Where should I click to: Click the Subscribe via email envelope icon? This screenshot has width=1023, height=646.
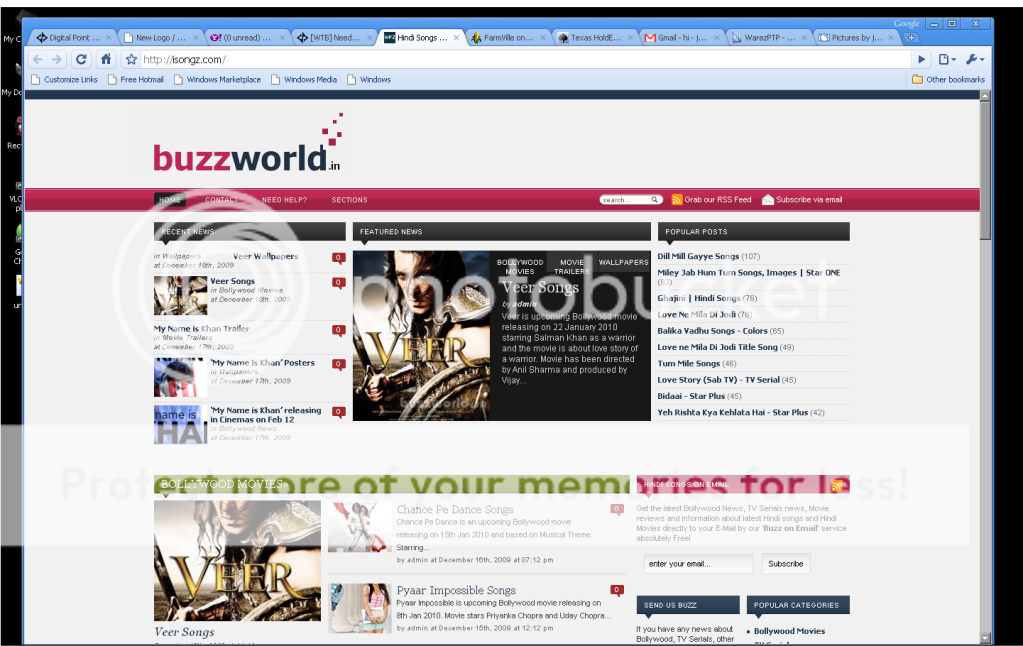pos(768,200)
